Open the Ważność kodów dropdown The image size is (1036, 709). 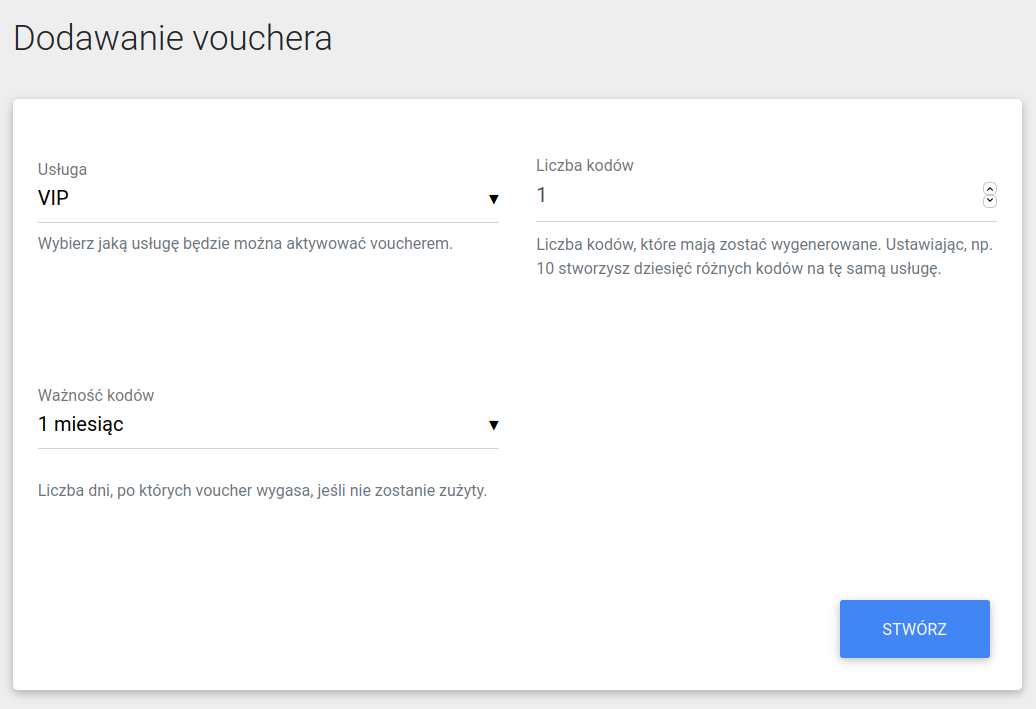(x=267, y=425)
